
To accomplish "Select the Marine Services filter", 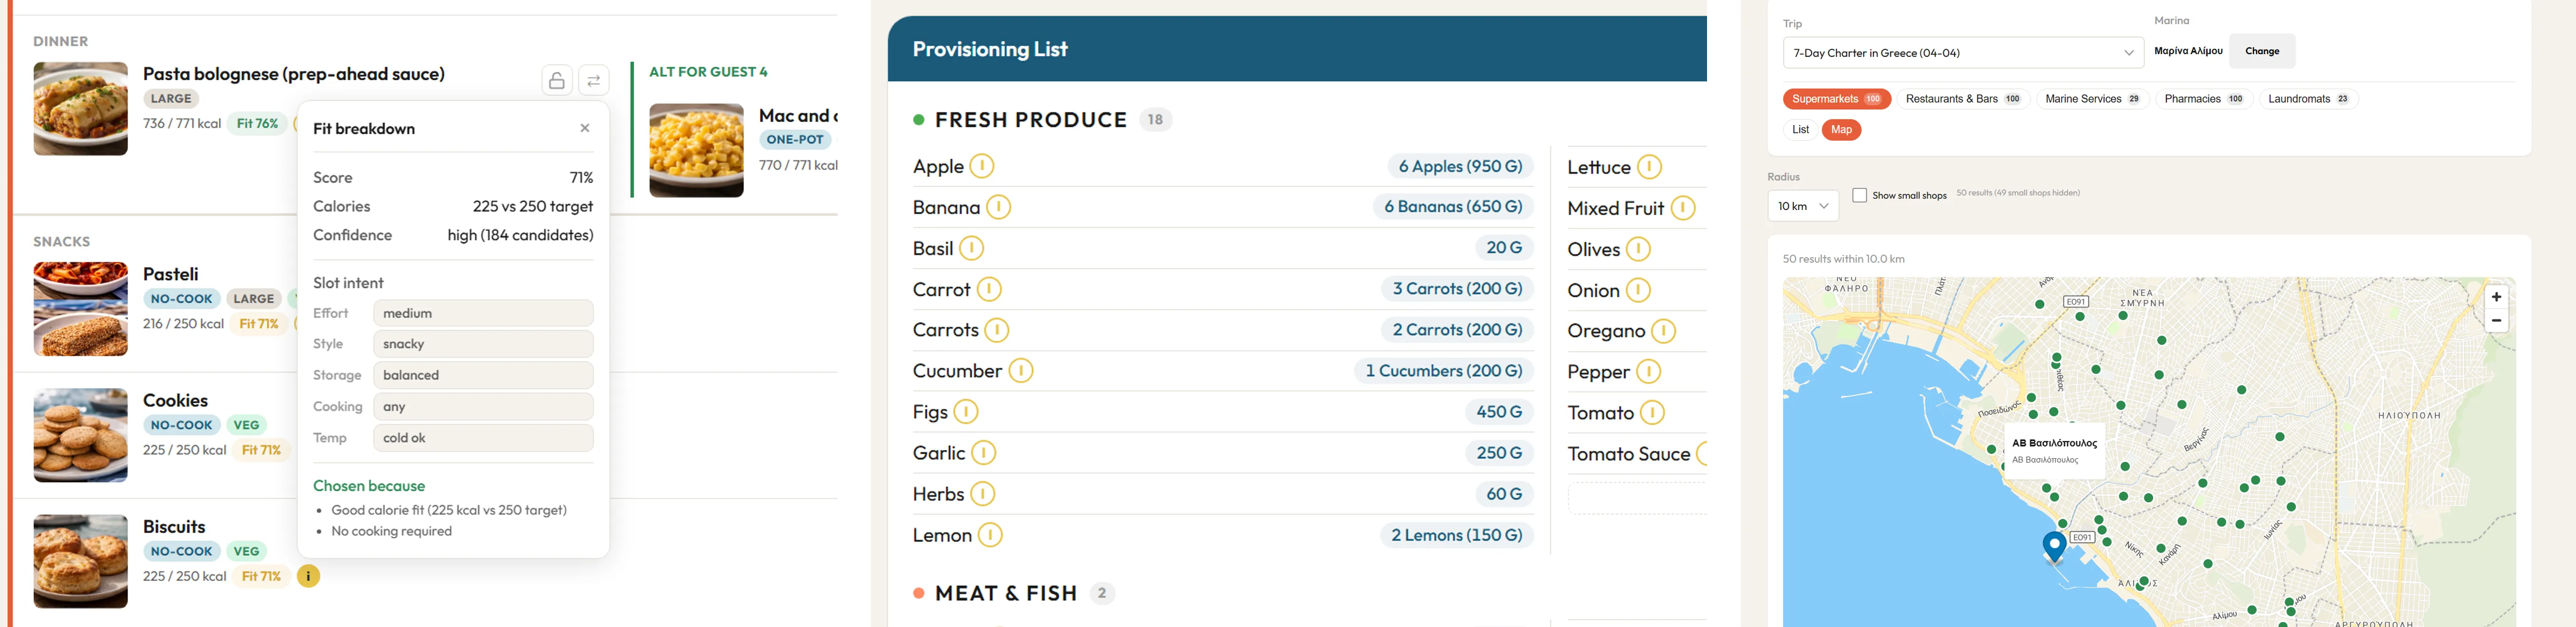I will 2092,99.
